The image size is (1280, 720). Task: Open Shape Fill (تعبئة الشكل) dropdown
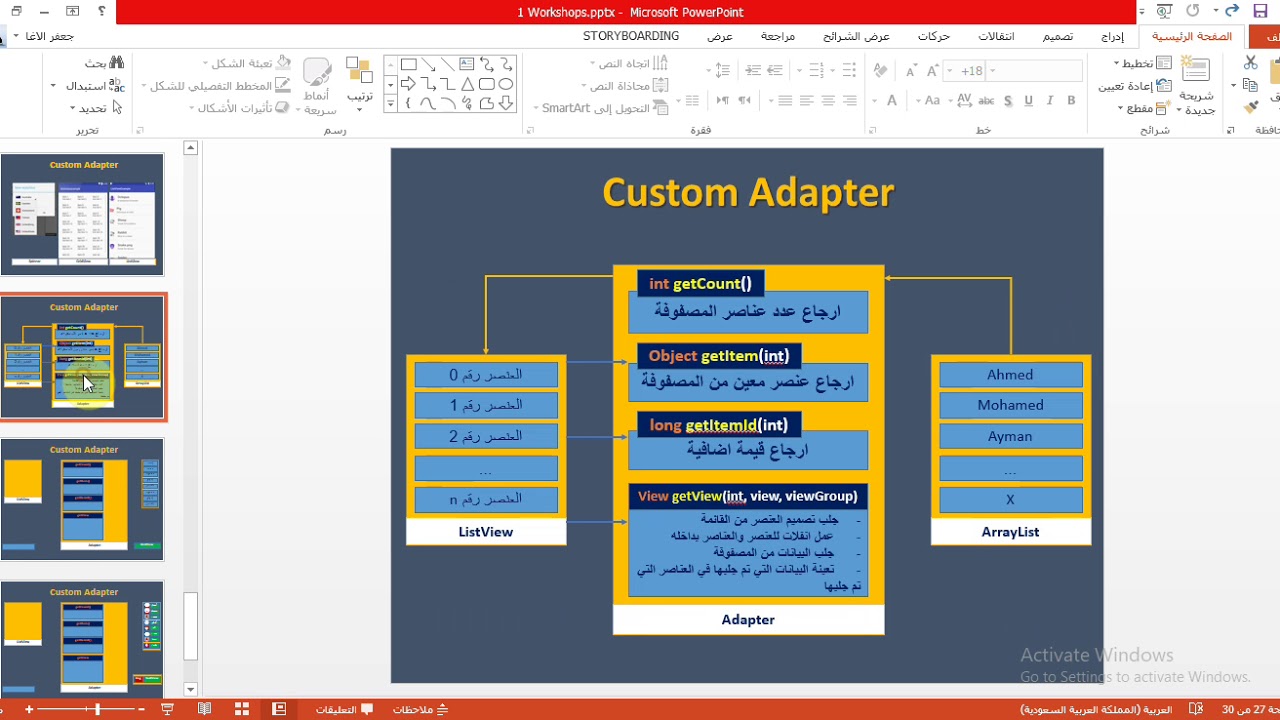point(245,63)
